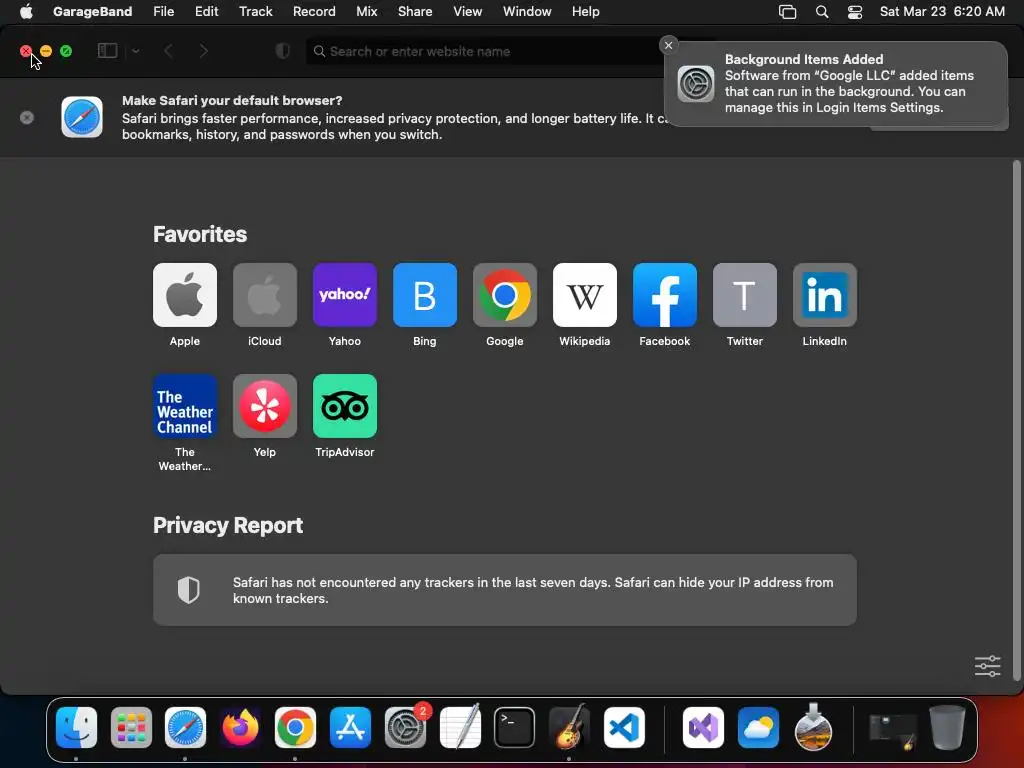Open start page customization sliders icon

[x=987, y=666]
